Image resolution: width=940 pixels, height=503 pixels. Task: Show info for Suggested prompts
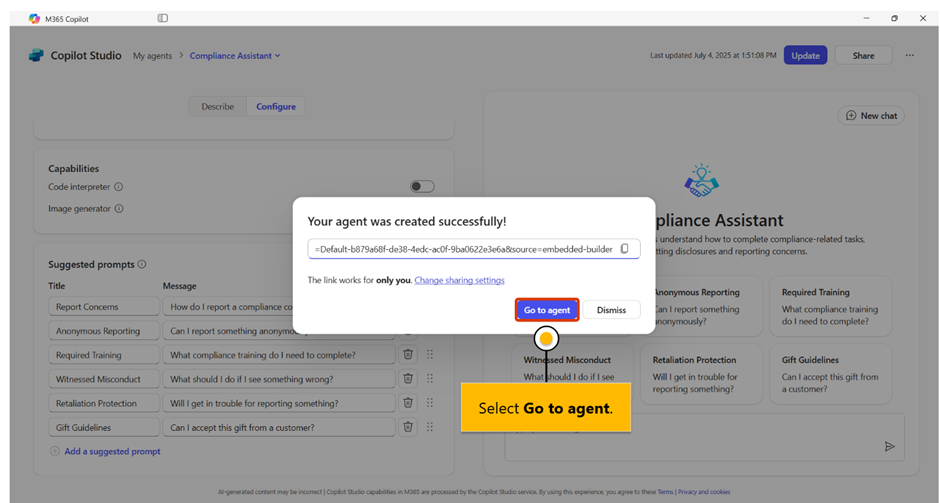point(141,264)
